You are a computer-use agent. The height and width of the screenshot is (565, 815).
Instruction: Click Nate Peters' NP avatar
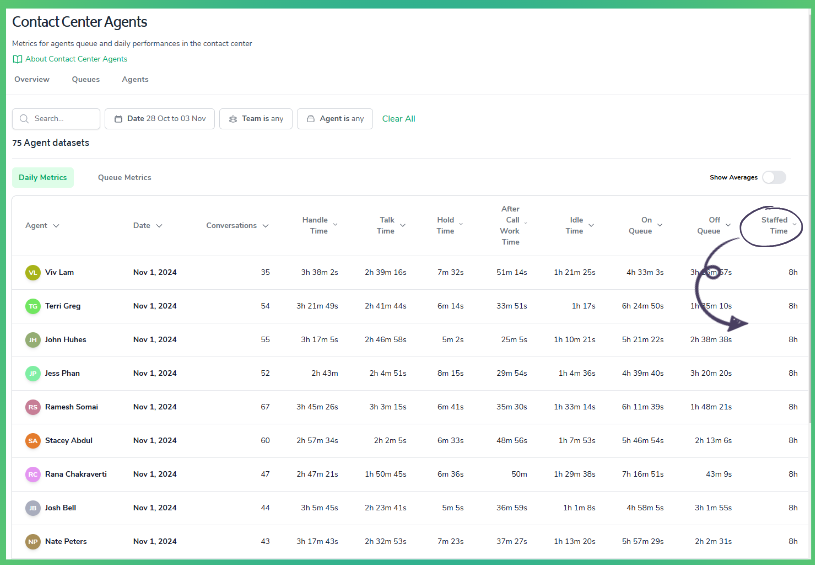coord(33,542)
